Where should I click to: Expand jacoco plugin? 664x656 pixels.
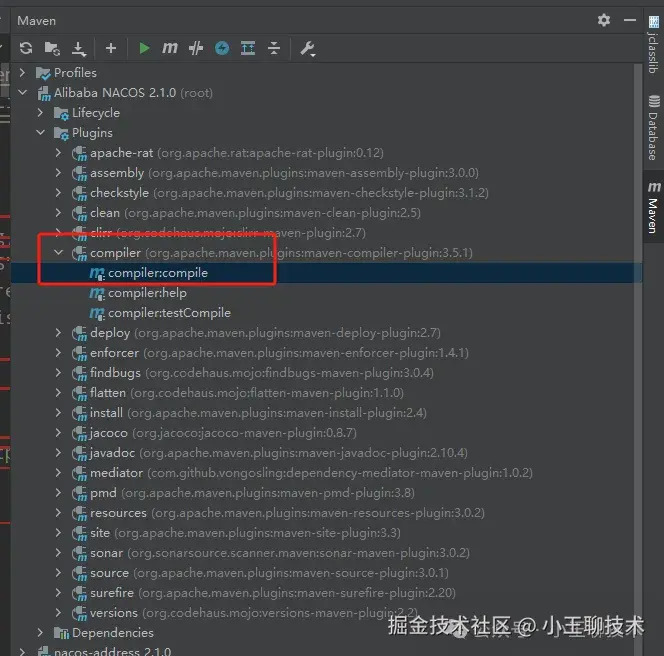[58, 433]
